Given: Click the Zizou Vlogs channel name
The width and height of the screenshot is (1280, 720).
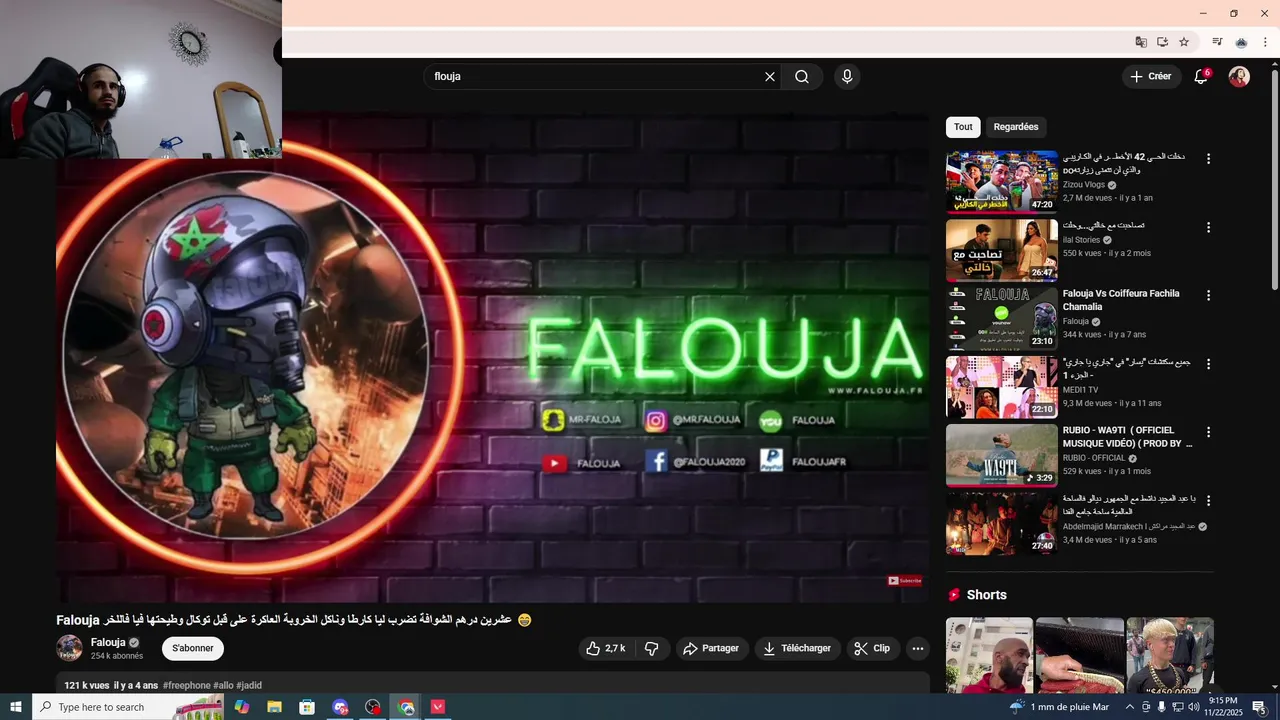Looking at the screenshot, I should point(1084,185).
